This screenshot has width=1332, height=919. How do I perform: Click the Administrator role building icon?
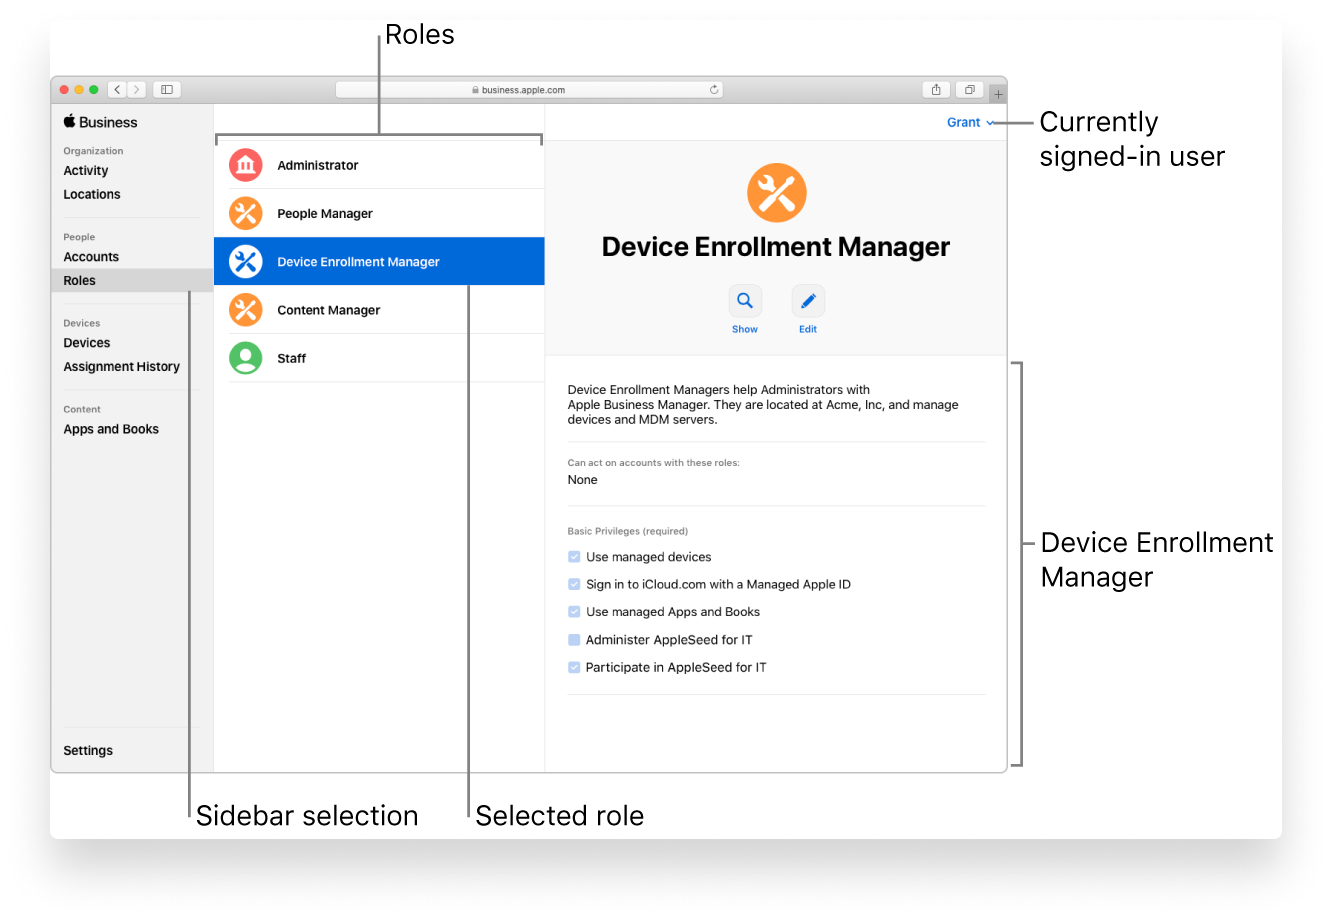[245, 165]
